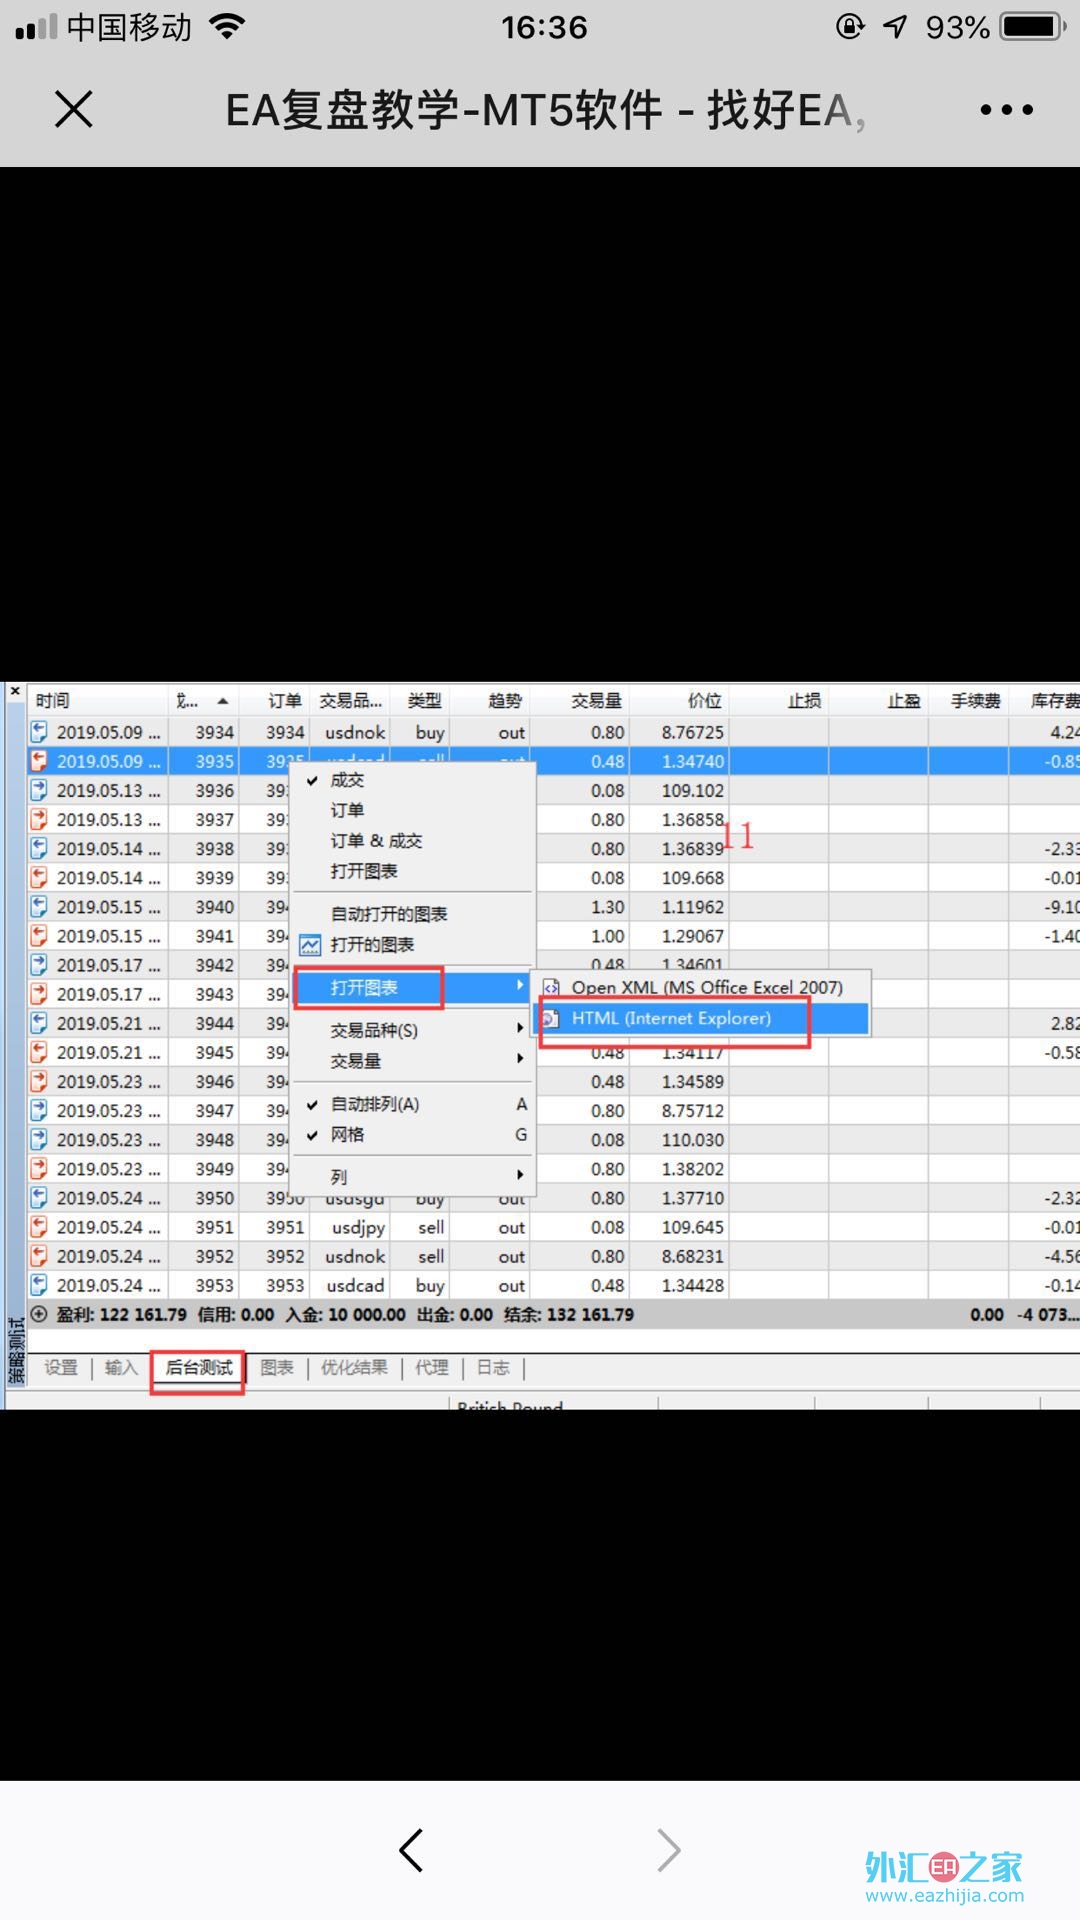Switch to the 优化结果 tab
Screen dimensions: 1080x1920
(x=354, y=1368)
